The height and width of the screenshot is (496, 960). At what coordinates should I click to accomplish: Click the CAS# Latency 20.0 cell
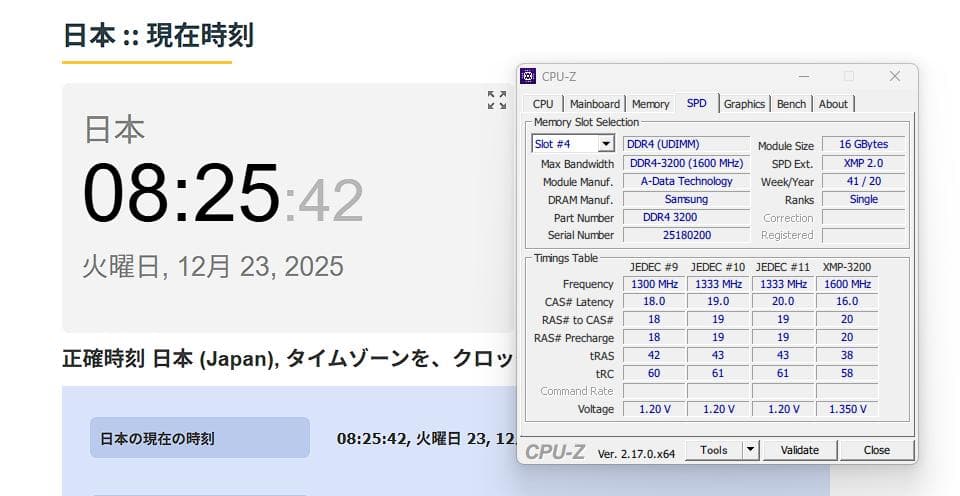(782, 302)
